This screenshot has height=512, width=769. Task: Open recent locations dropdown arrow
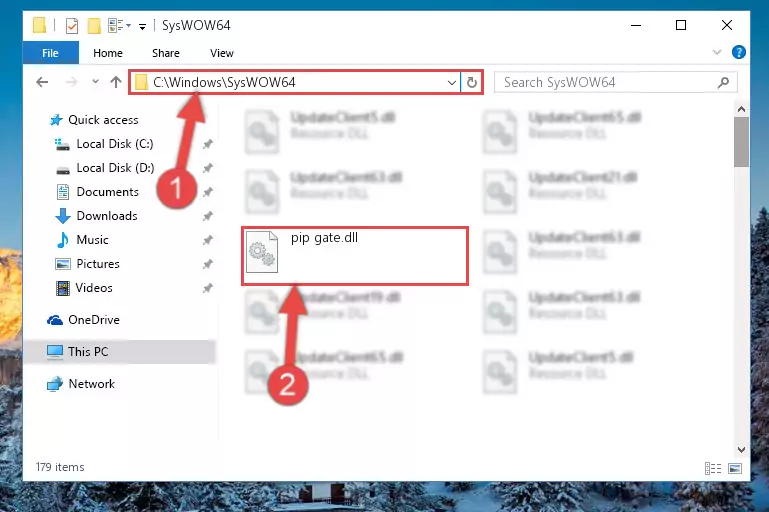(95, 82)
